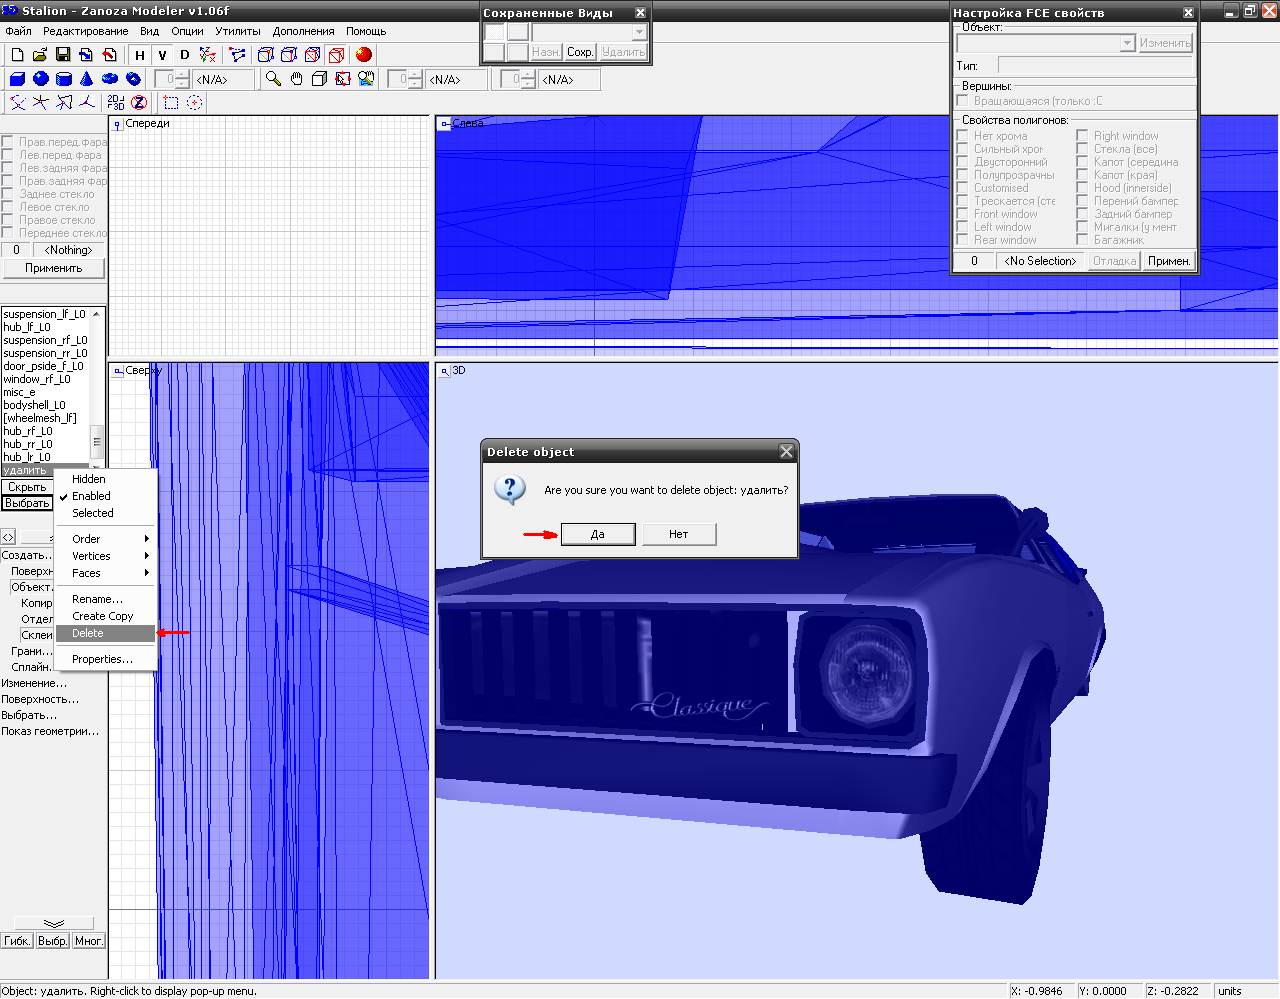Image resolution: width=1280 pixels, height=999 pixels.
Task: Select 'bodyshell_L0' in the object list
Action: tap(35, 405)
